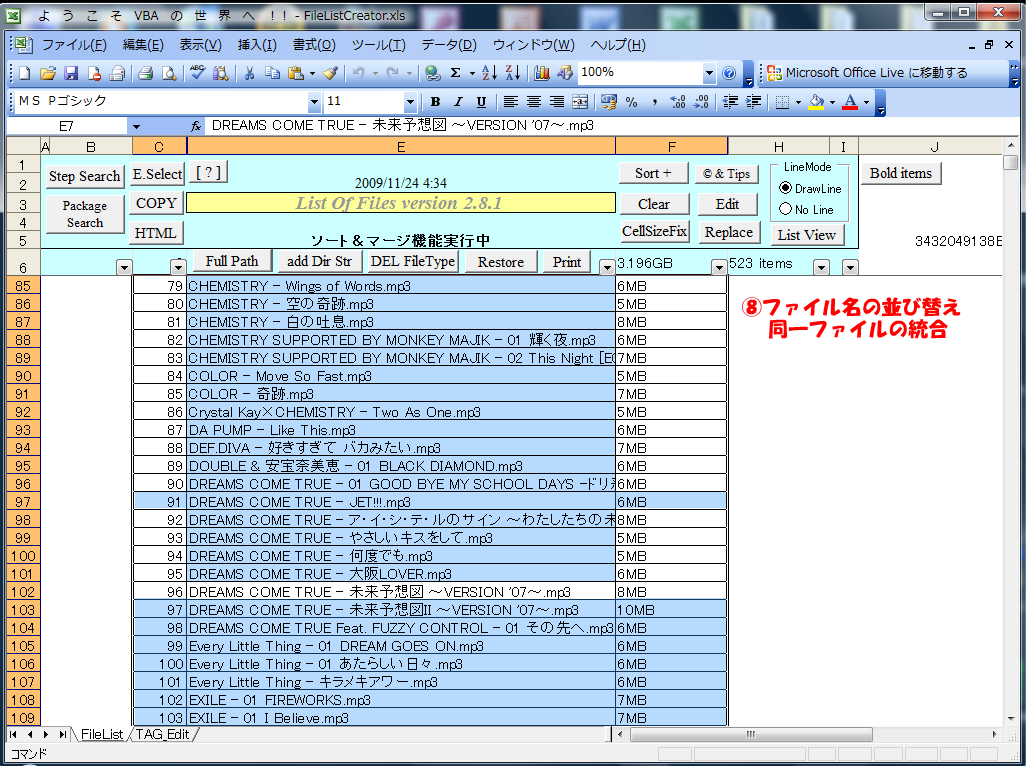Click the Paste clipboard icon
Image resolution: width=1026 pixels, height=766 pixels.
296,73
